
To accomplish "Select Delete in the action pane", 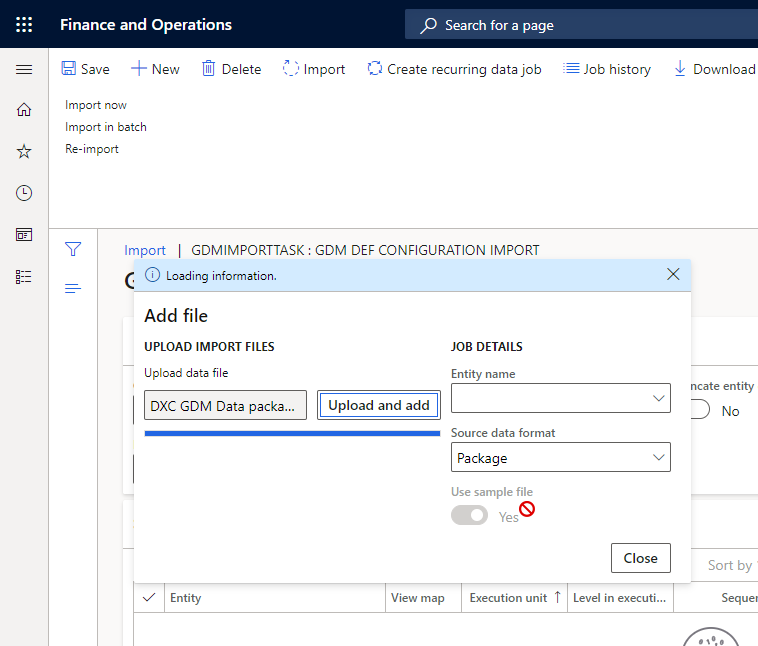I will tap(232, 69).
